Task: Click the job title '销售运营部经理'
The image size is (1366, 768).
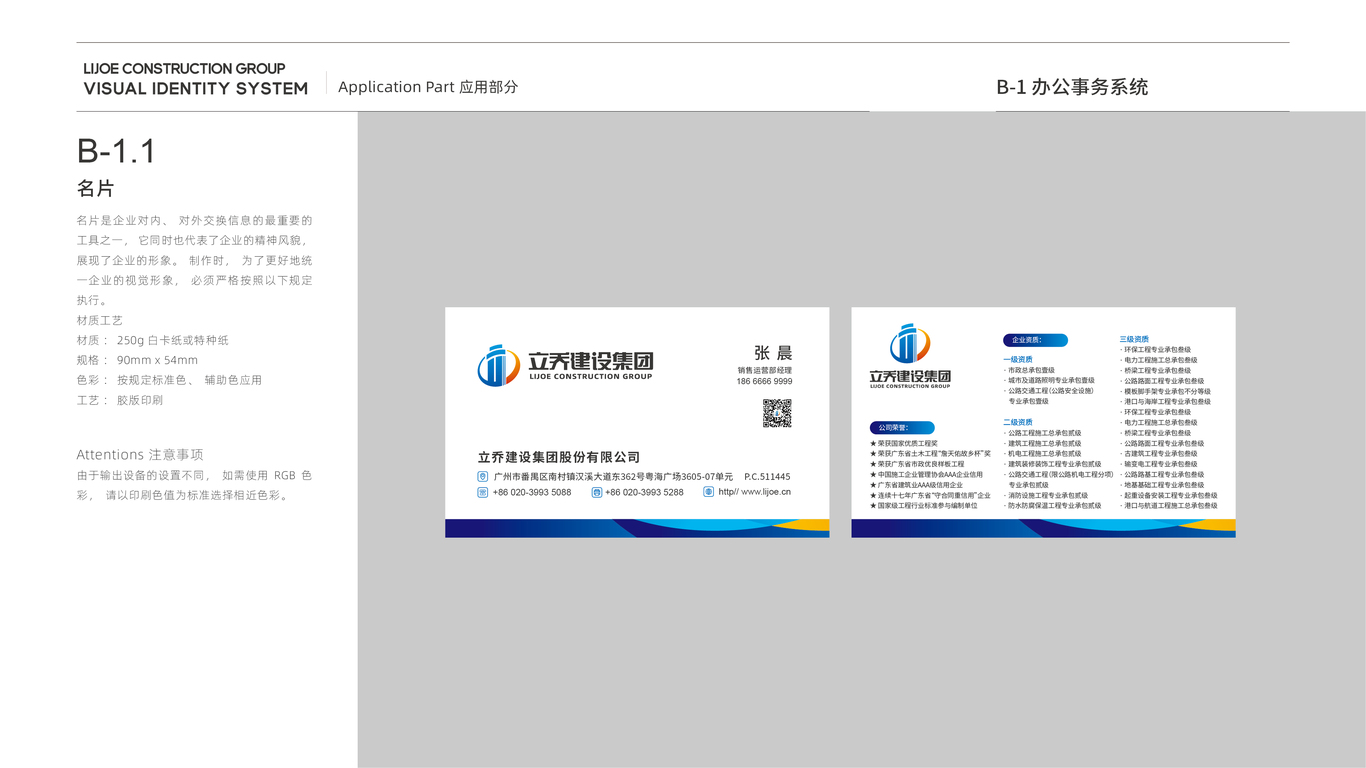Action: 765,371
